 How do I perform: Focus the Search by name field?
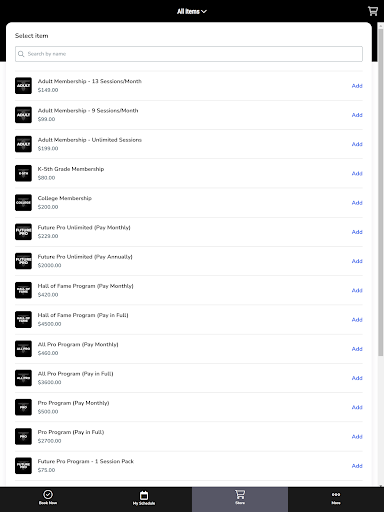point(189,54)
